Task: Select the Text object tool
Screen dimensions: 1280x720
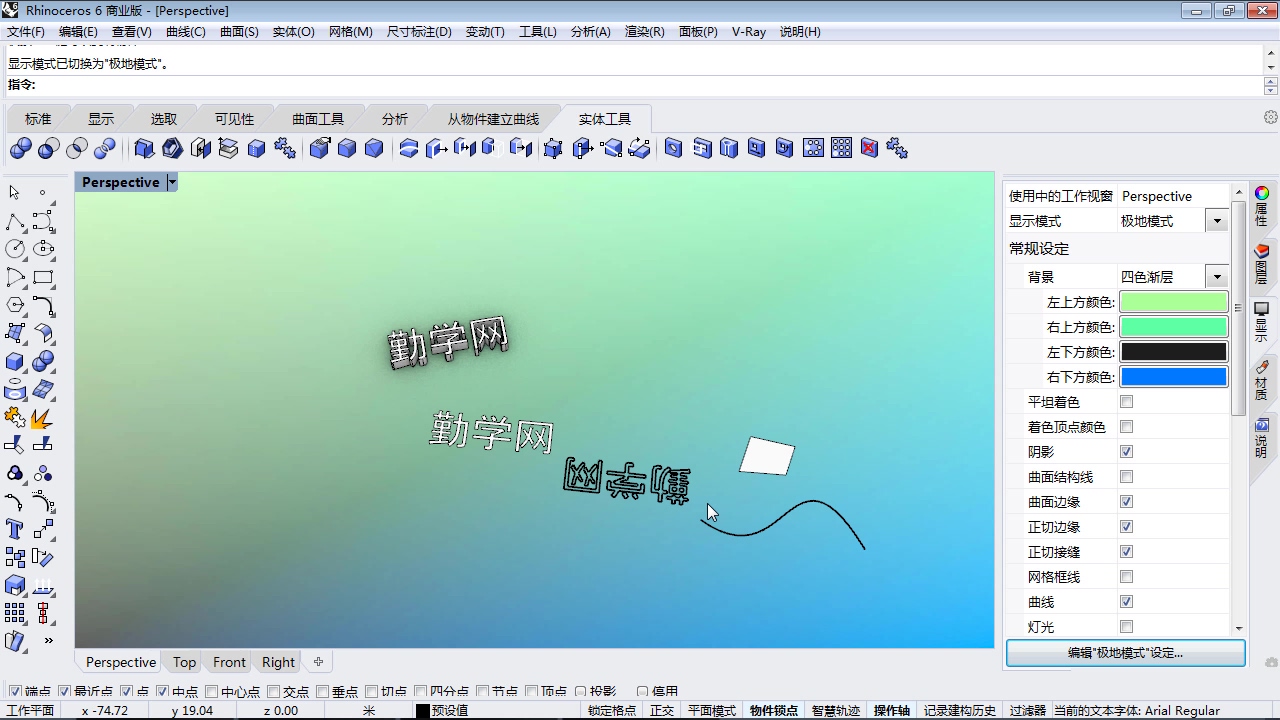Action: click(15, 529)
